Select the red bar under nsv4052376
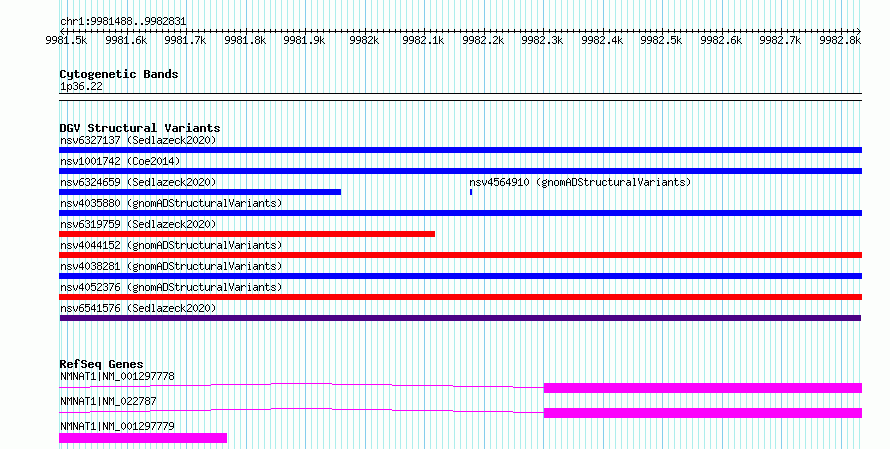Viewport: 890px width, 449px height. click(x=460, y=297)
